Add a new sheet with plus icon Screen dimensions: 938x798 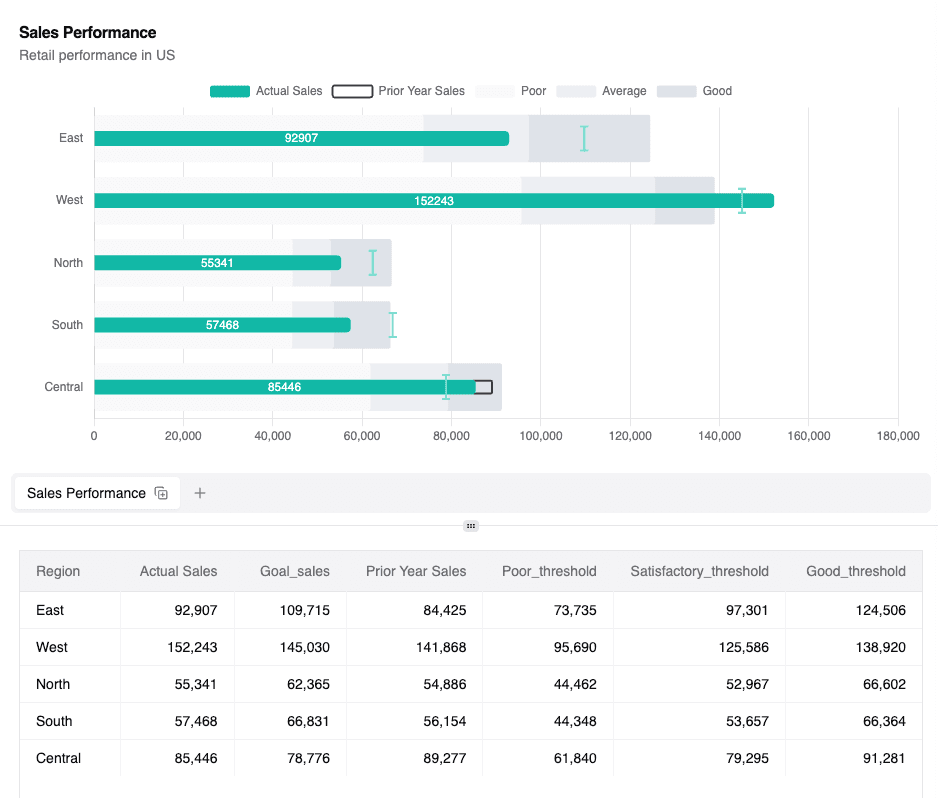(x=200, y=493)
